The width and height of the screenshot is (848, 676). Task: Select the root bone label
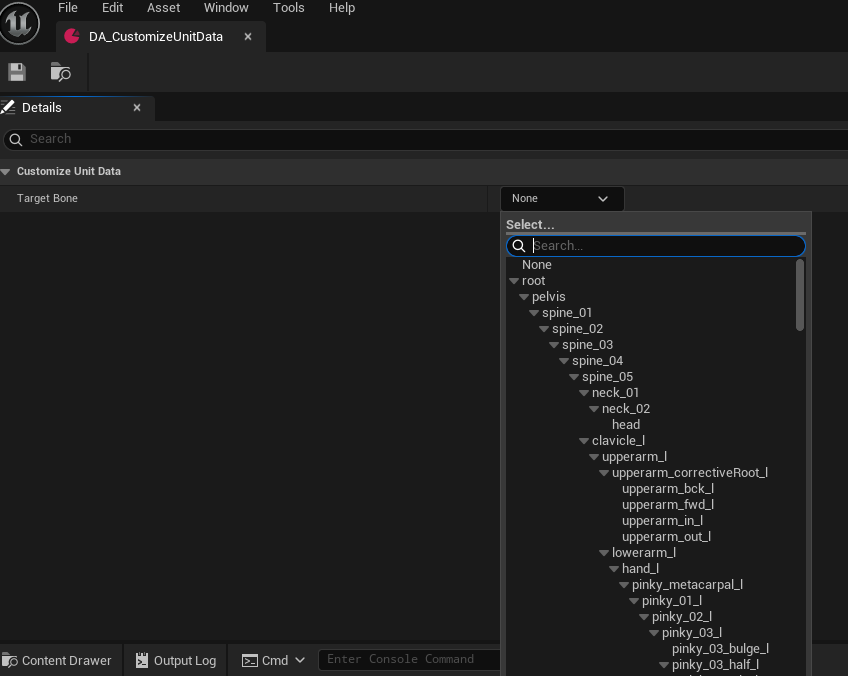pyautogui.click(x=533, y=281)
